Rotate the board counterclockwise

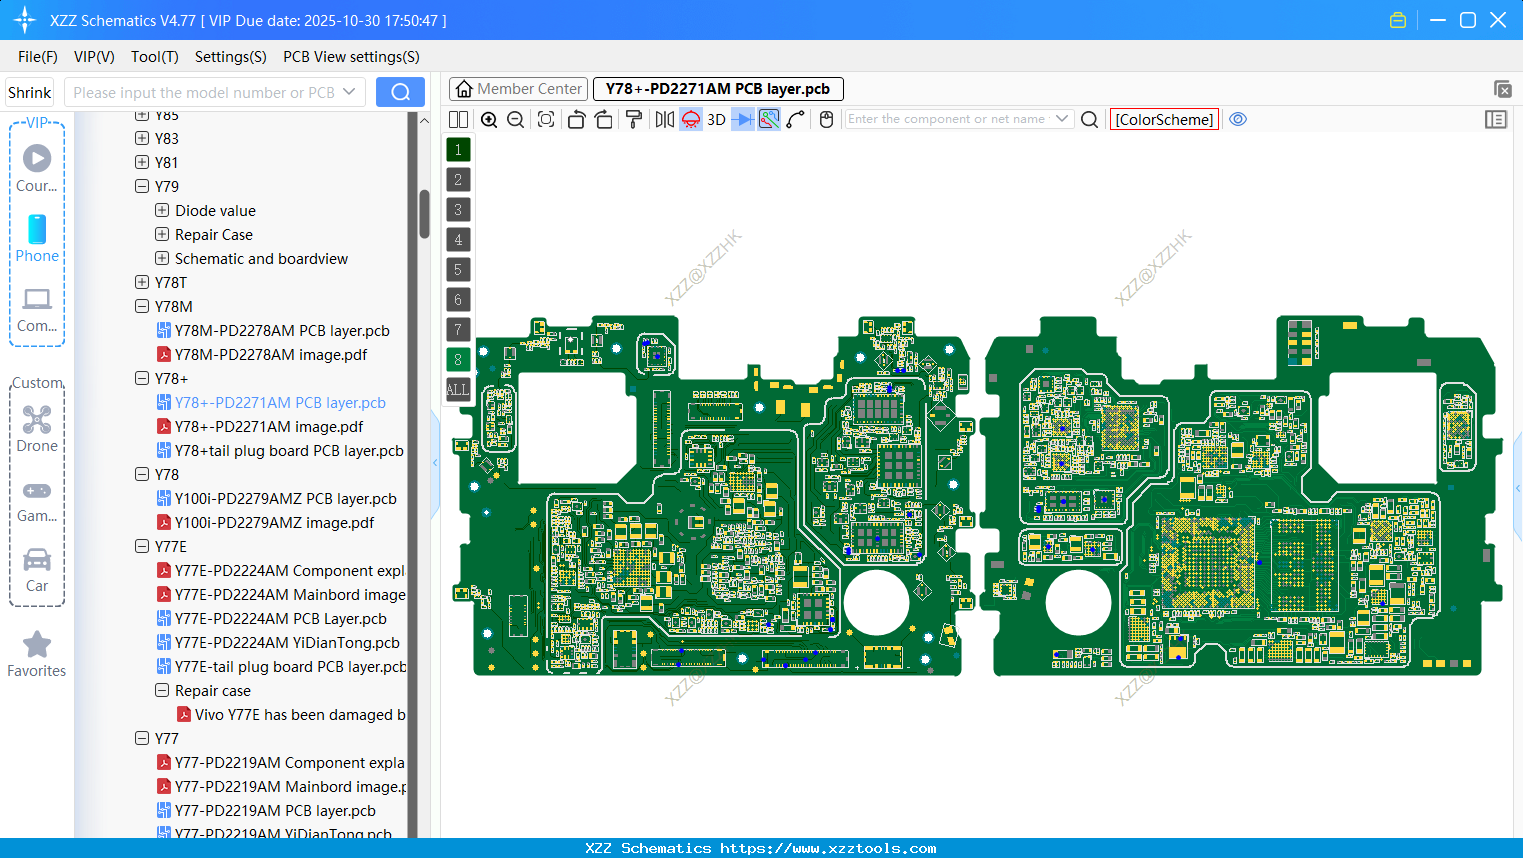[576, 120]
